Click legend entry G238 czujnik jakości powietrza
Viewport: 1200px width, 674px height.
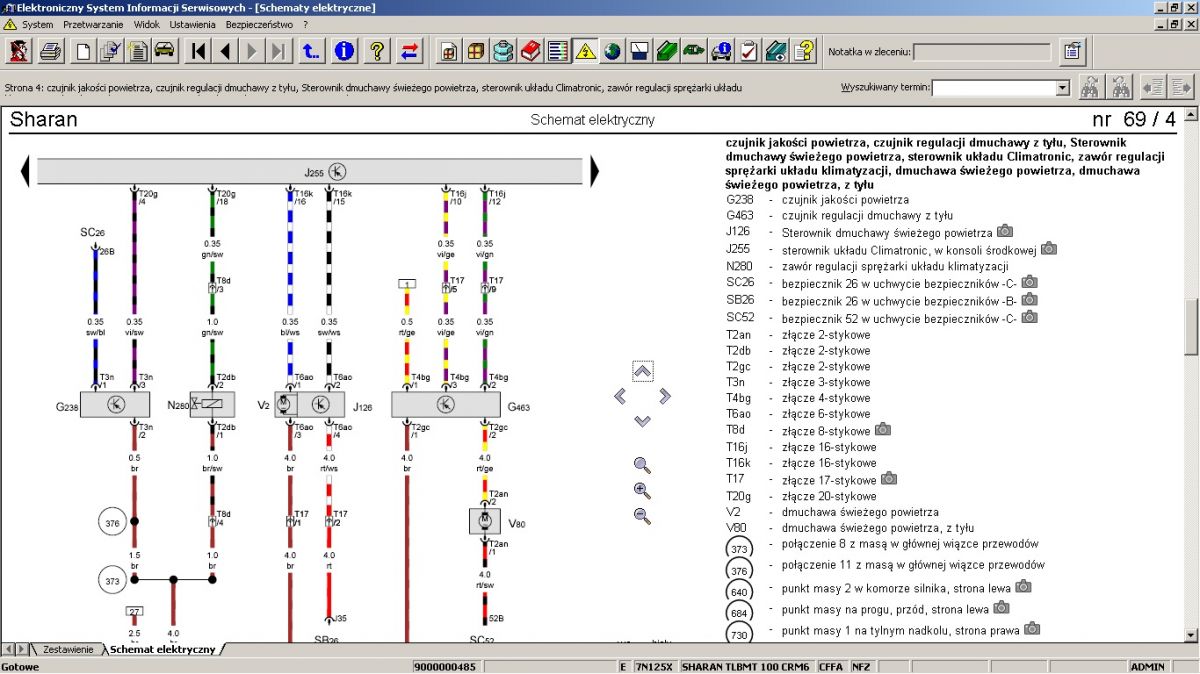[817, 200]
